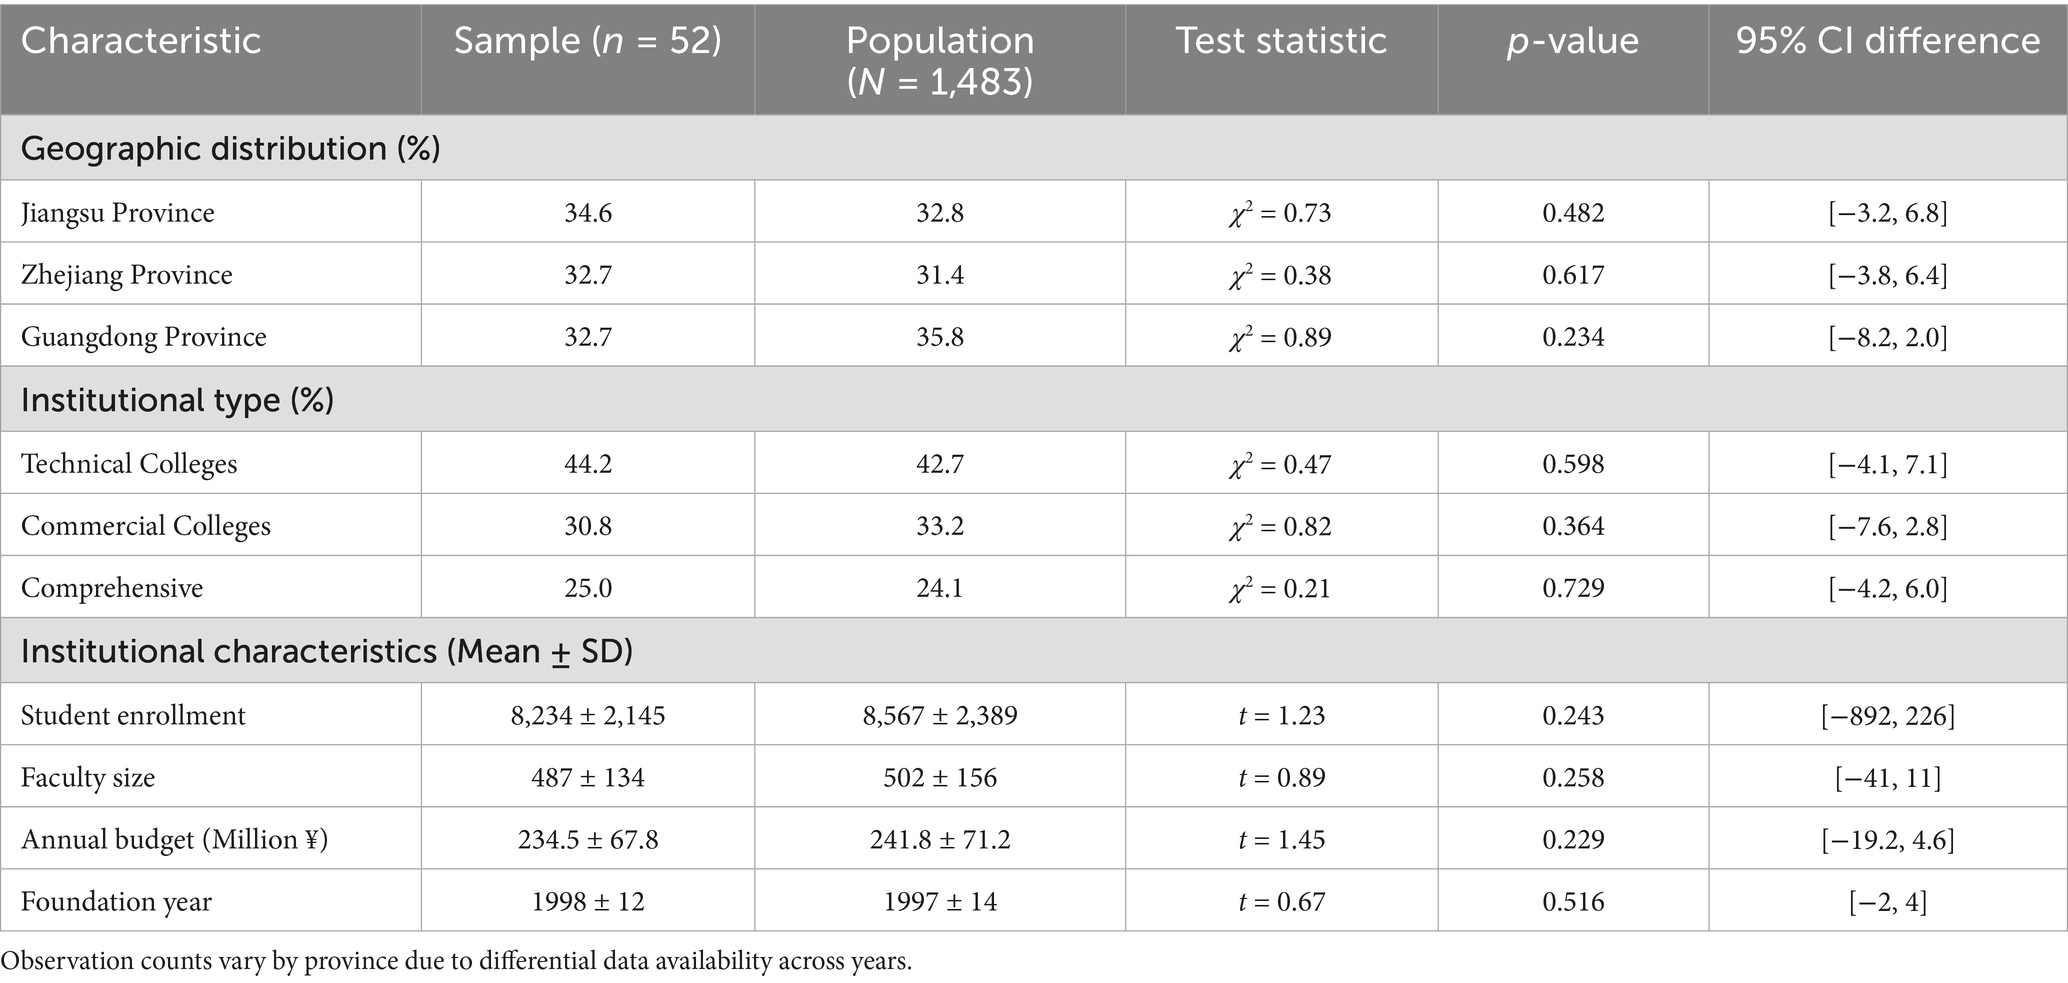Select the Commercial Colleges cell
This screenshot has width=2068, height=983.
tap(146, 526)
